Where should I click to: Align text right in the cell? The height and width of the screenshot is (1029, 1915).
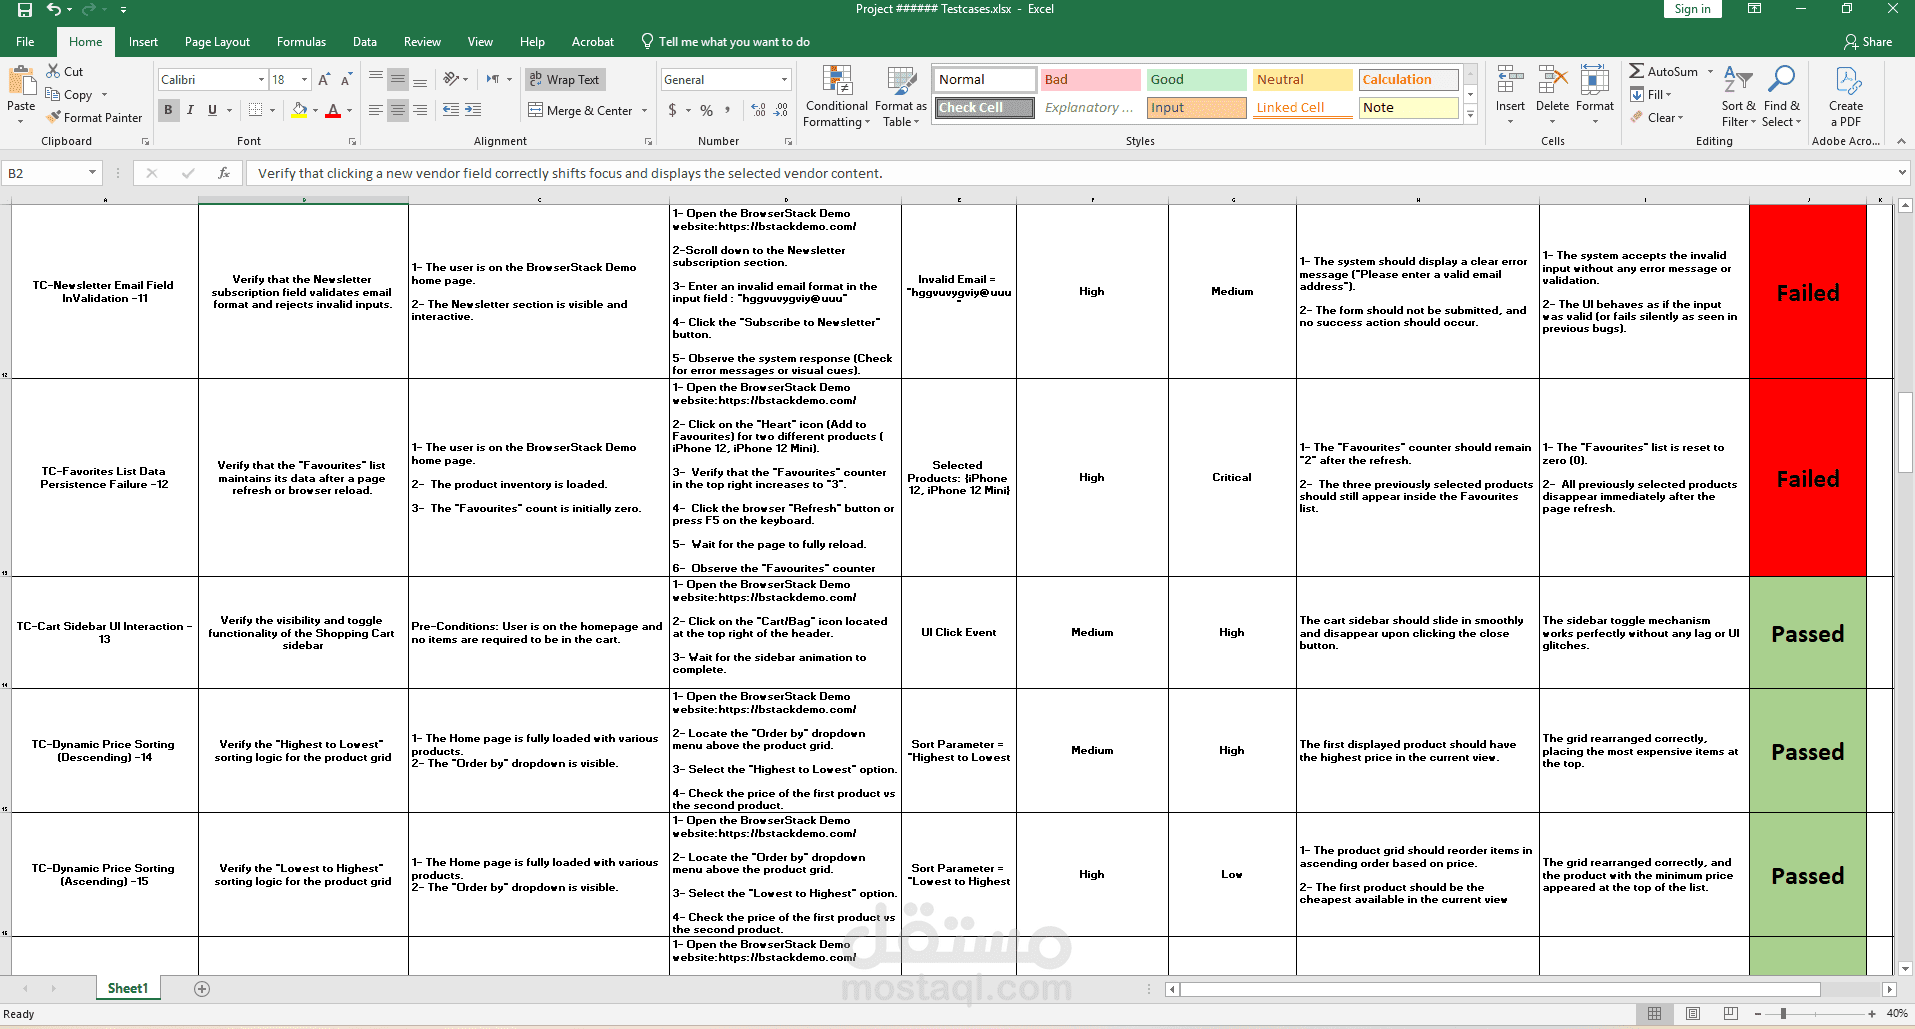coord(420,110)
